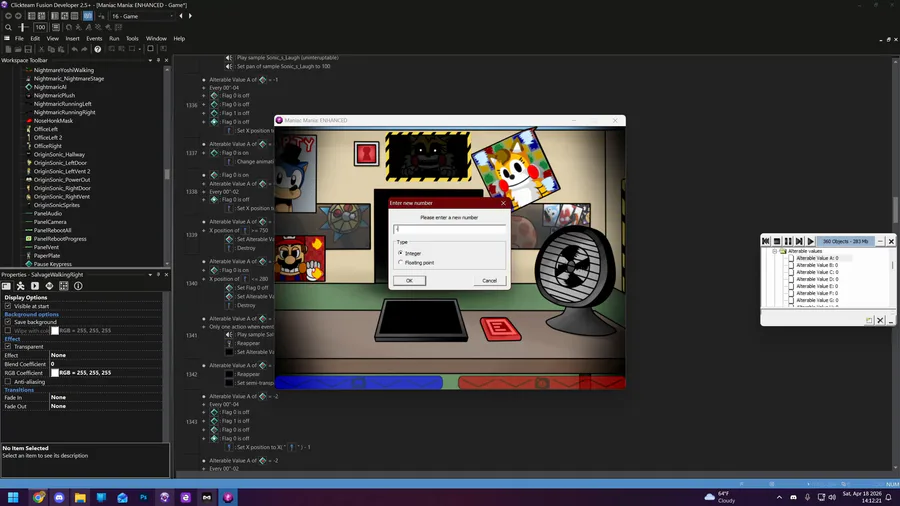Select the Floating point radio button

click(x=401, y=262)
